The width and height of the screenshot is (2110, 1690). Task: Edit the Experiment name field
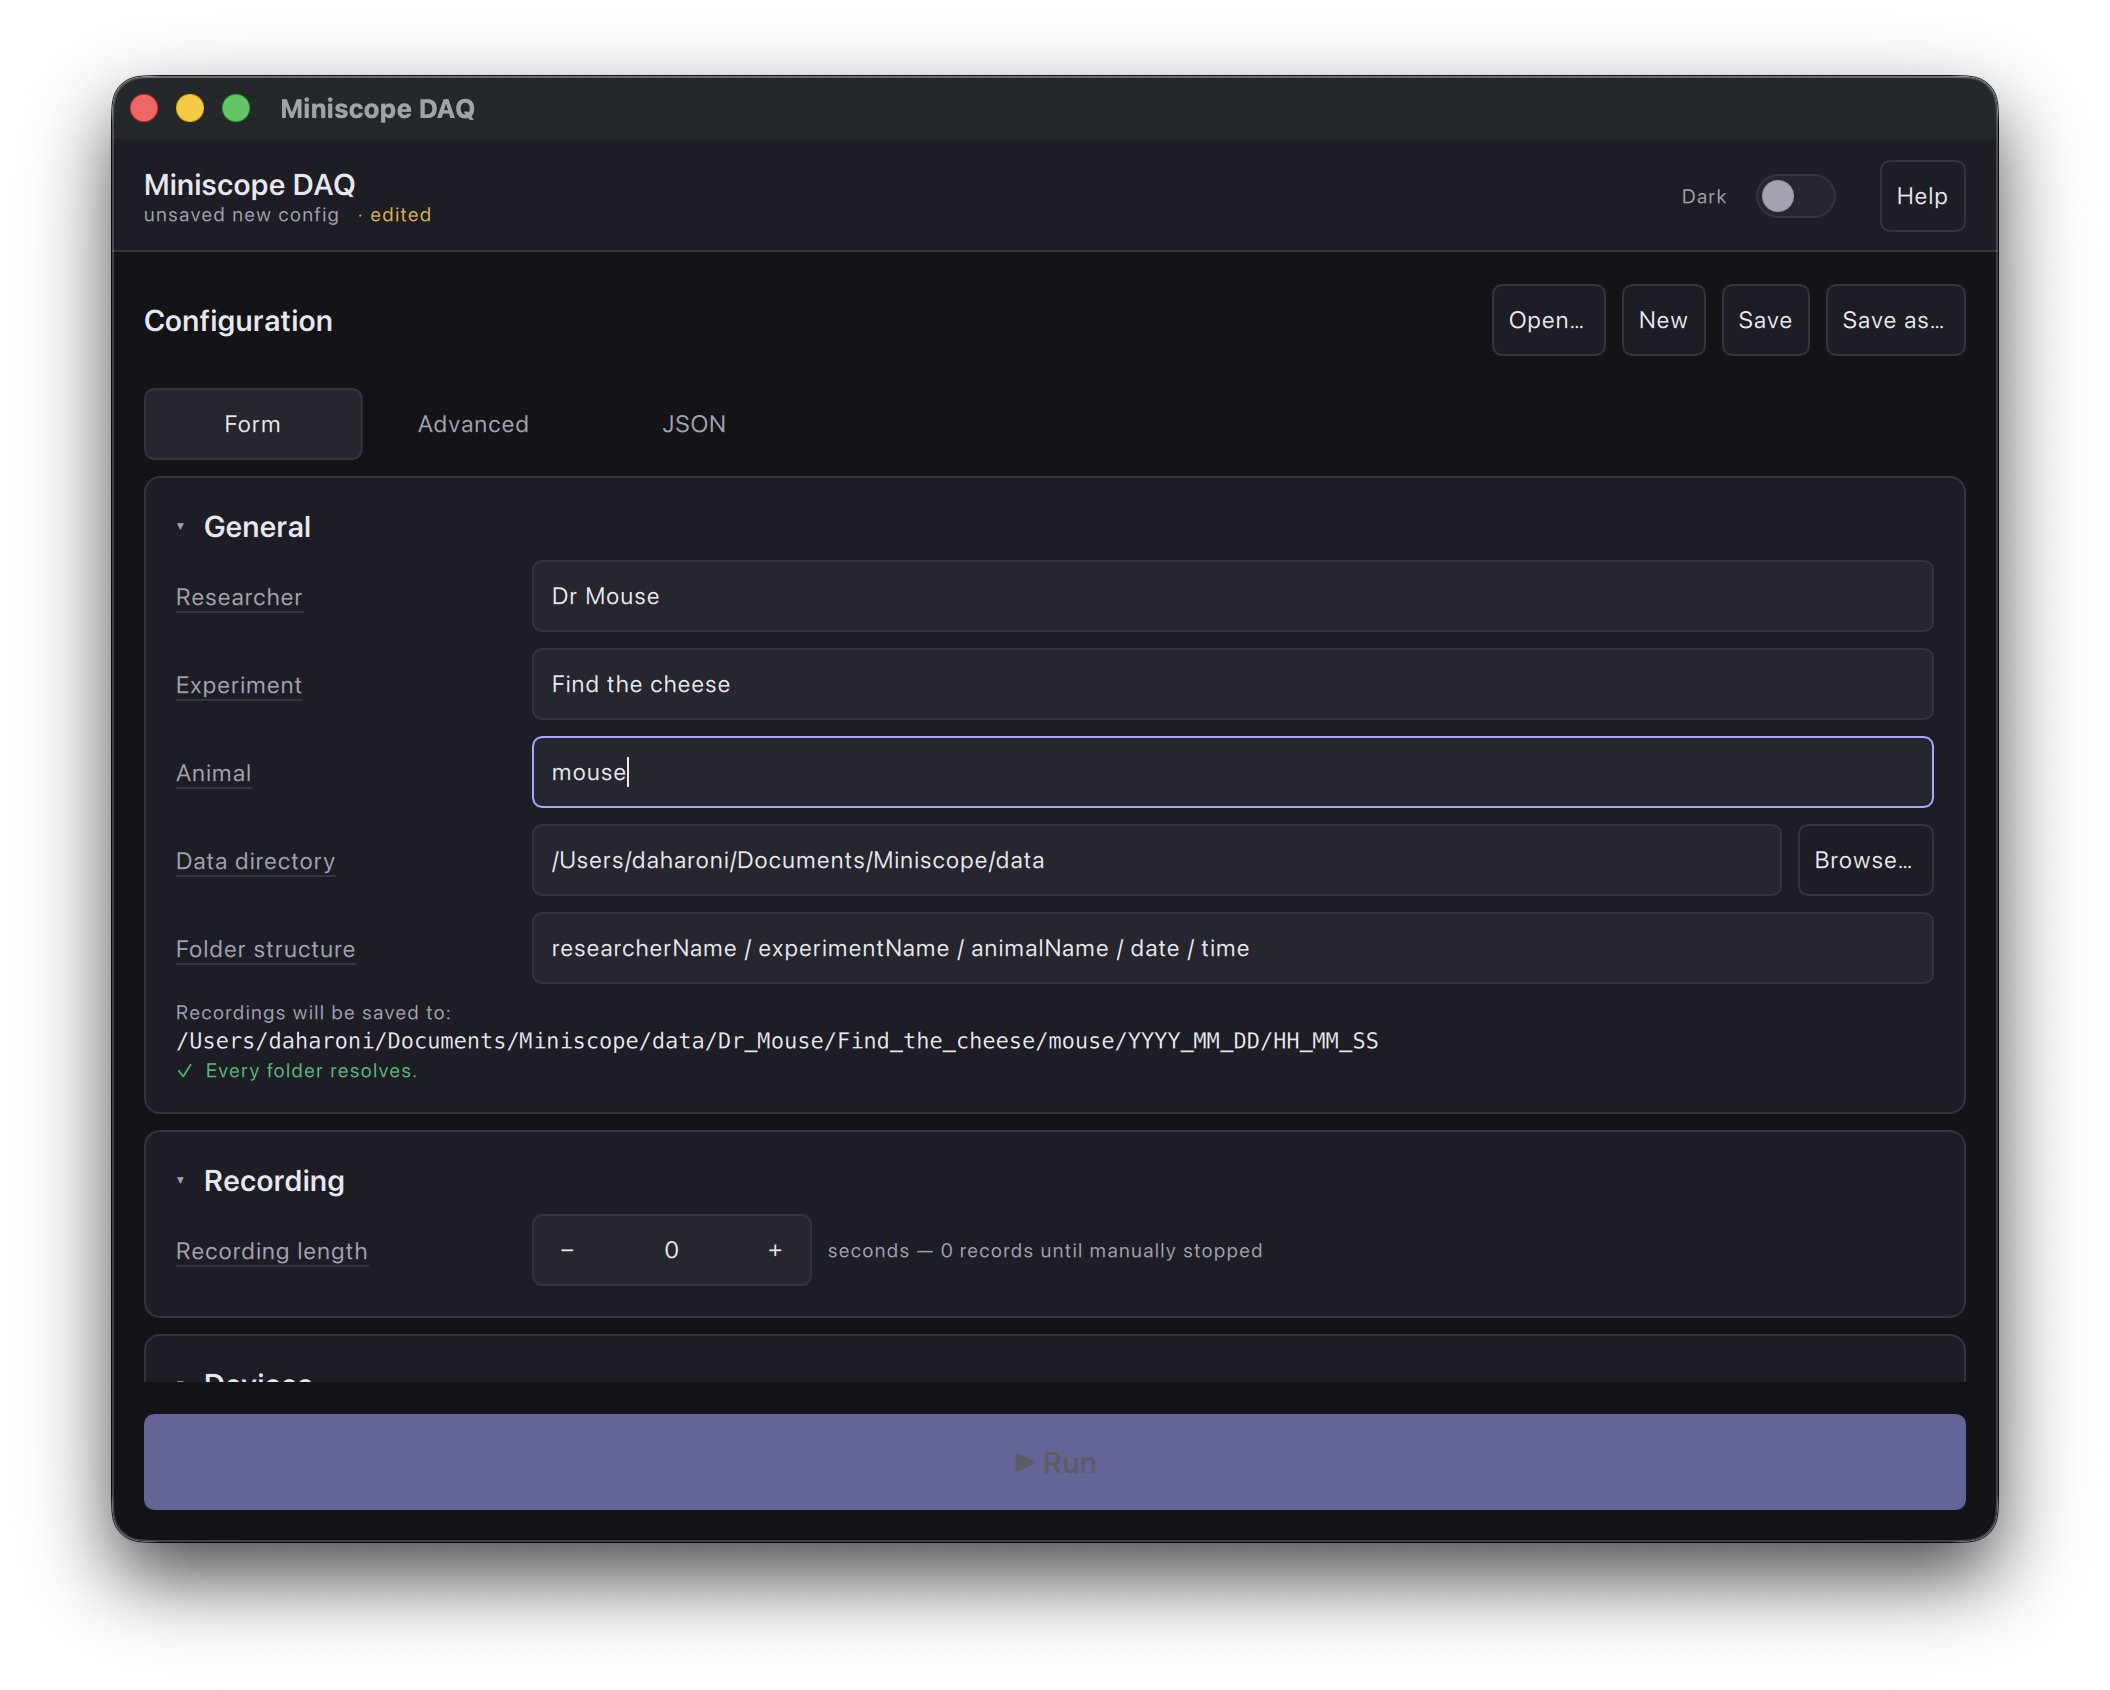[1232, 684]
